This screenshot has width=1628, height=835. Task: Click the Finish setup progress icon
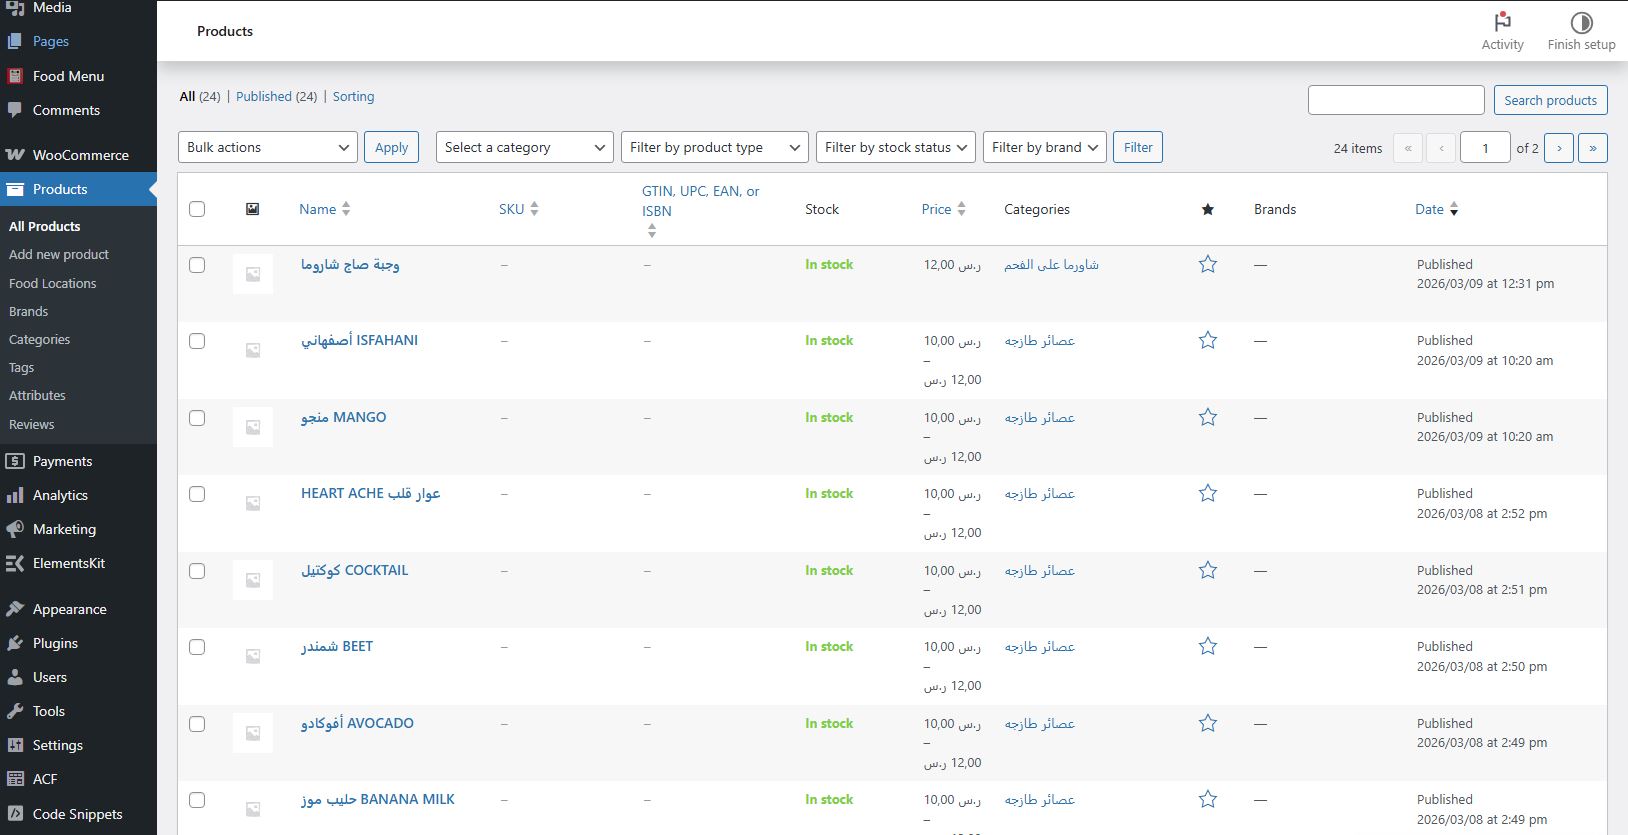[x=1581, y=23]
